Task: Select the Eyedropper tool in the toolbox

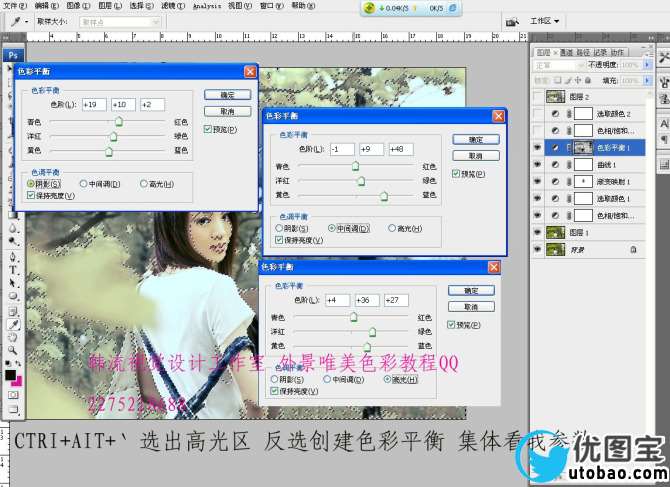Action: point(13,324)
